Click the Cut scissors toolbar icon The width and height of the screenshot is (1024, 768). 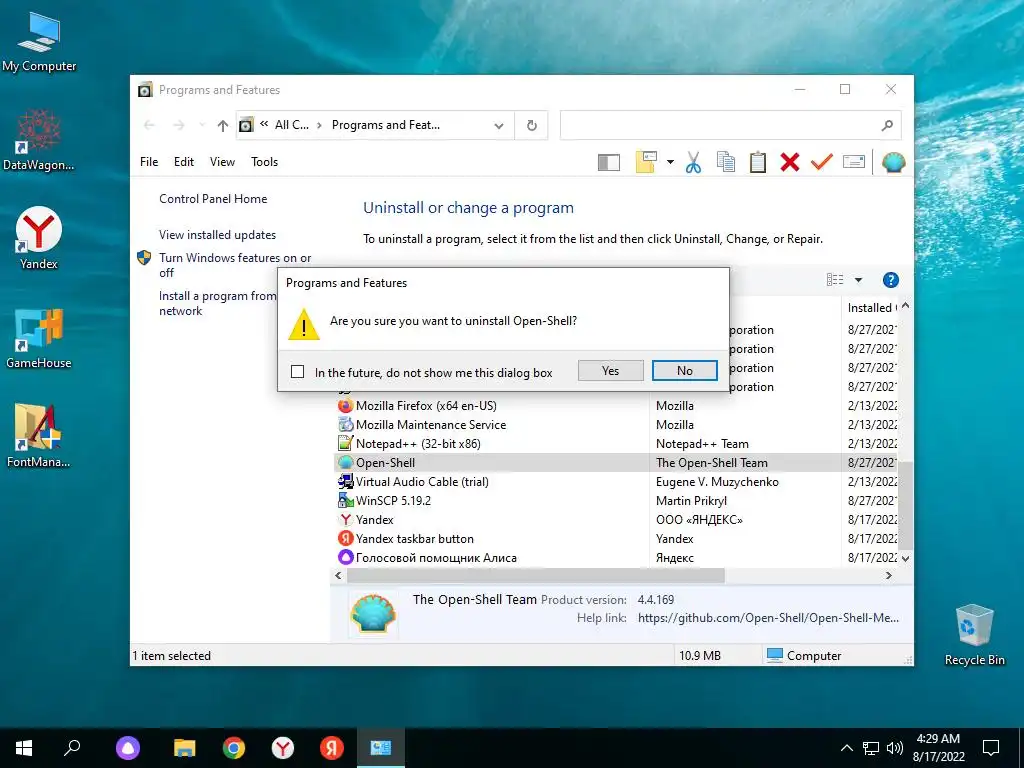694,162
